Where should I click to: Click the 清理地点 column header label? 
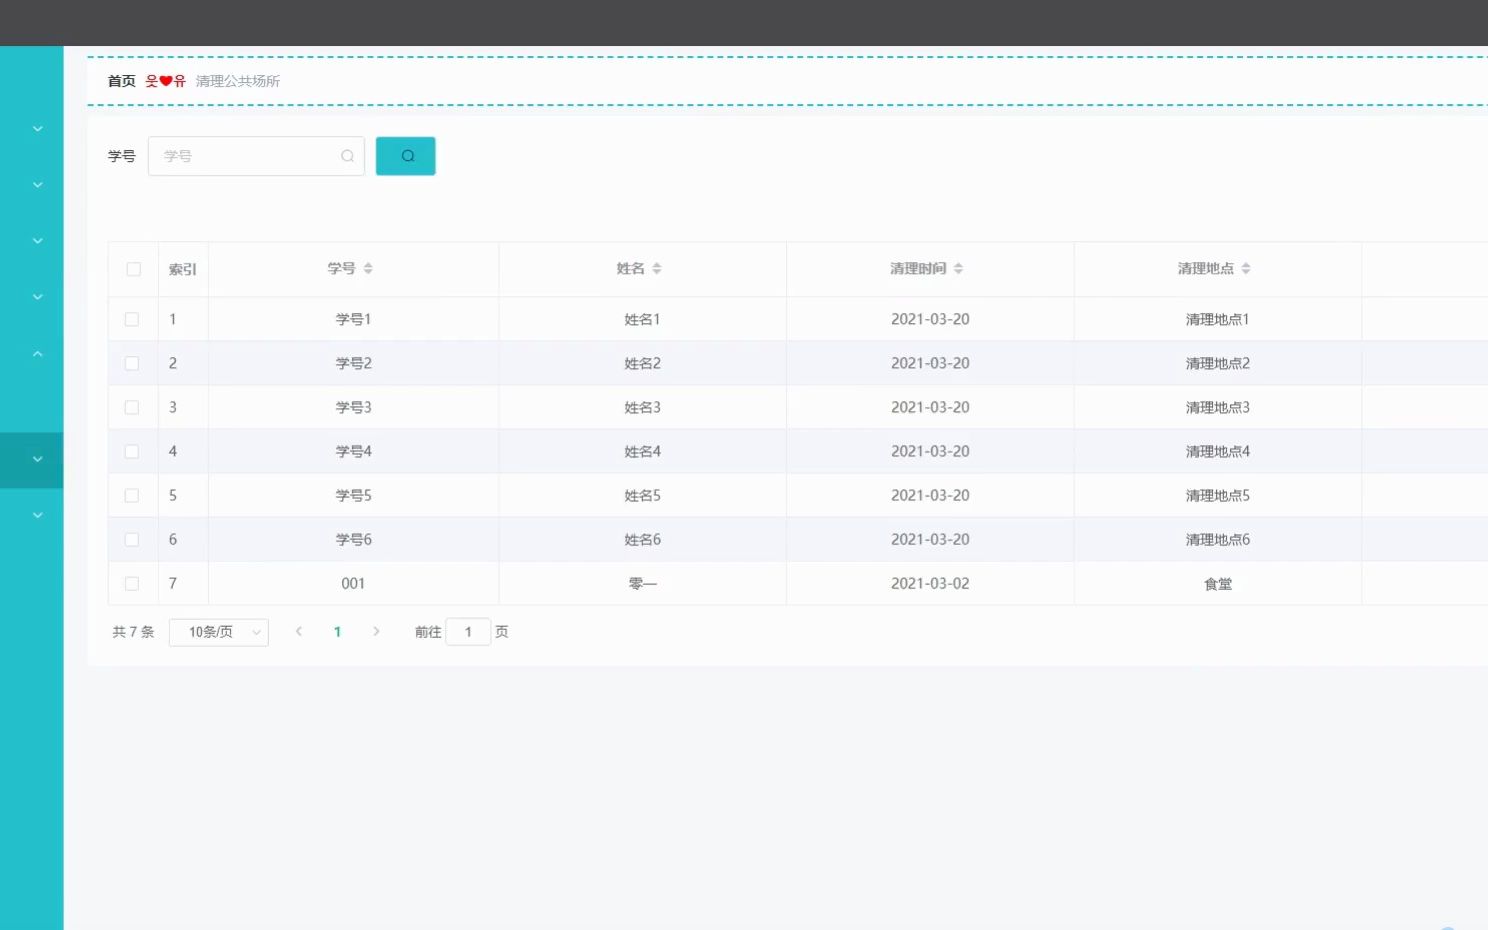pyautogui.click(x=1206, y=268)
